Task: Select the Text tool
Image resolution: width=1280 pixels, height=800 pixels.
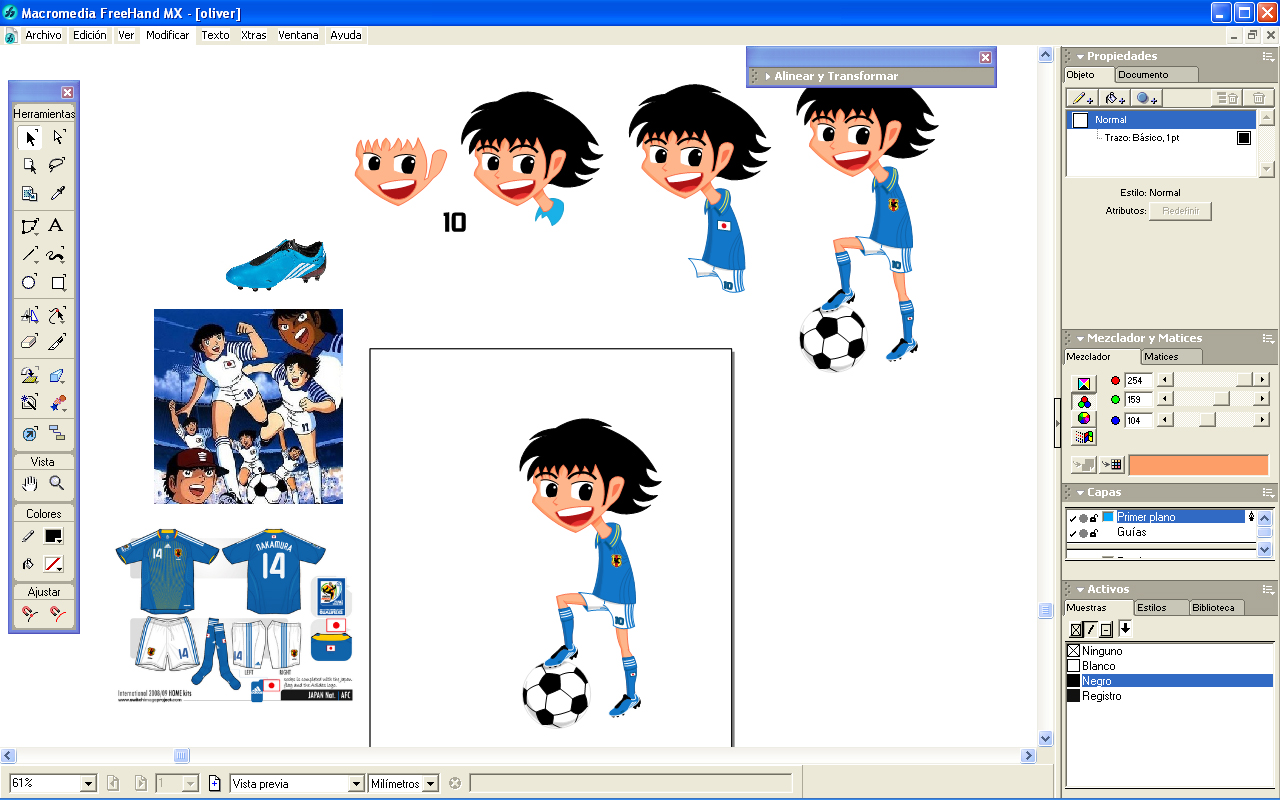Action: click(x=58, y=226)
